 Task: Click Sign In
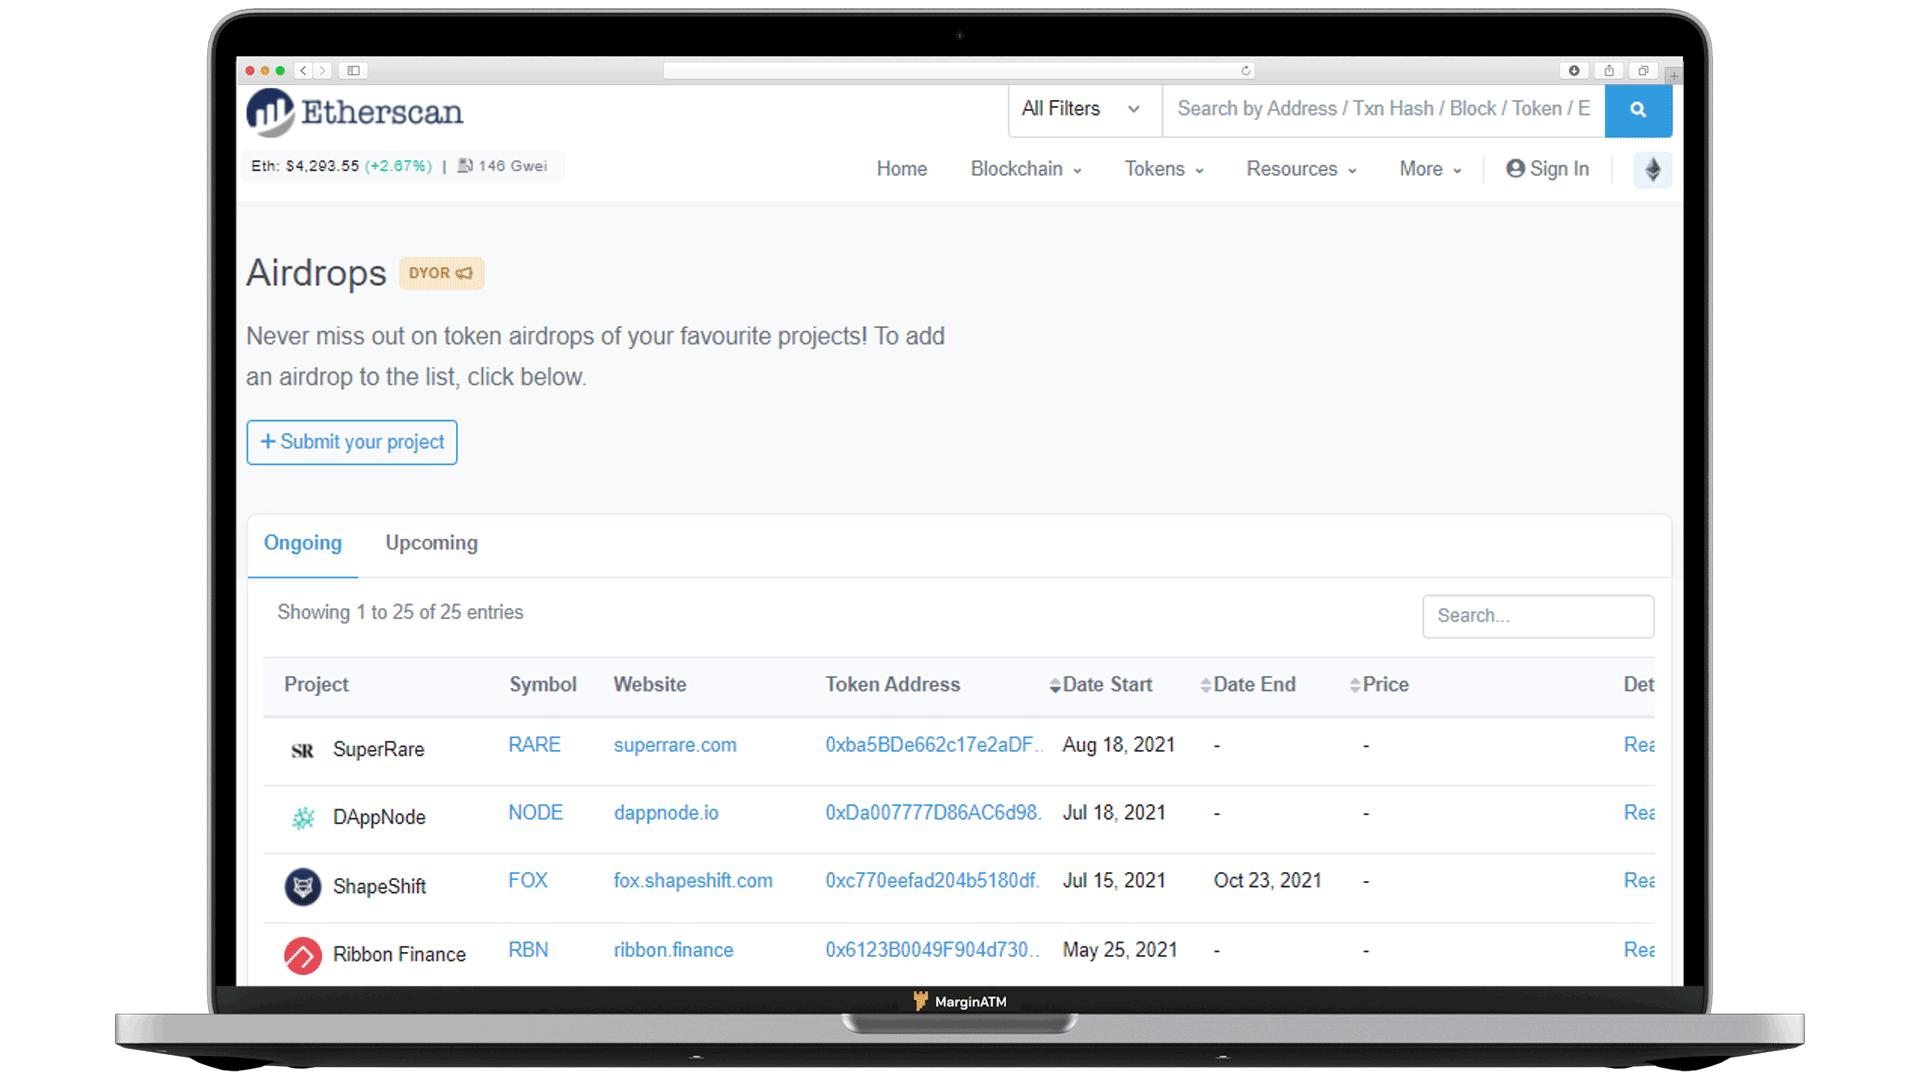(x=1547, y=169)
